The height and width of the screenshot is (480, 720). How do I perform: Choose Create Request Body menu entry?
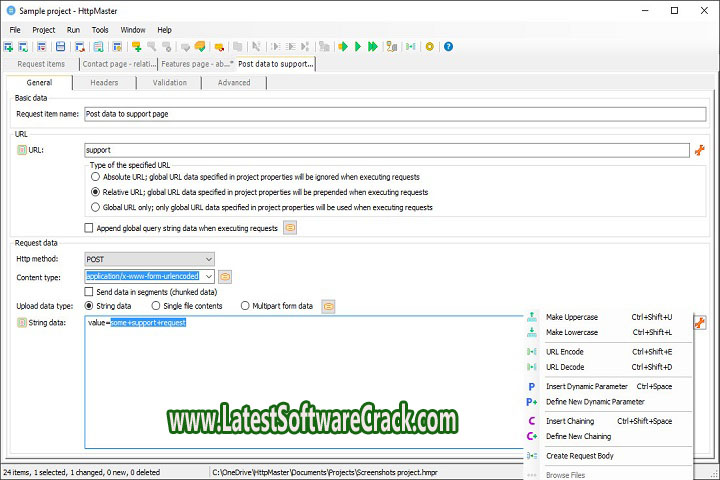coord(608,456)
